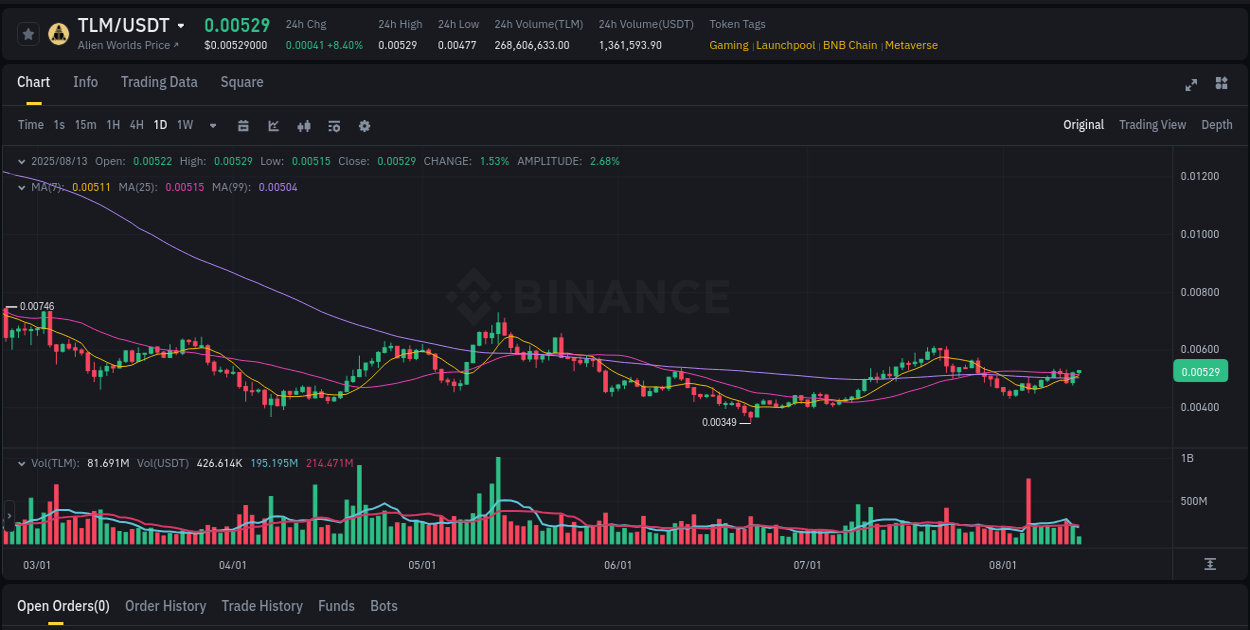Open technical indicators icon
Viewport: 1250px width, 630px height.
point(303,125)
